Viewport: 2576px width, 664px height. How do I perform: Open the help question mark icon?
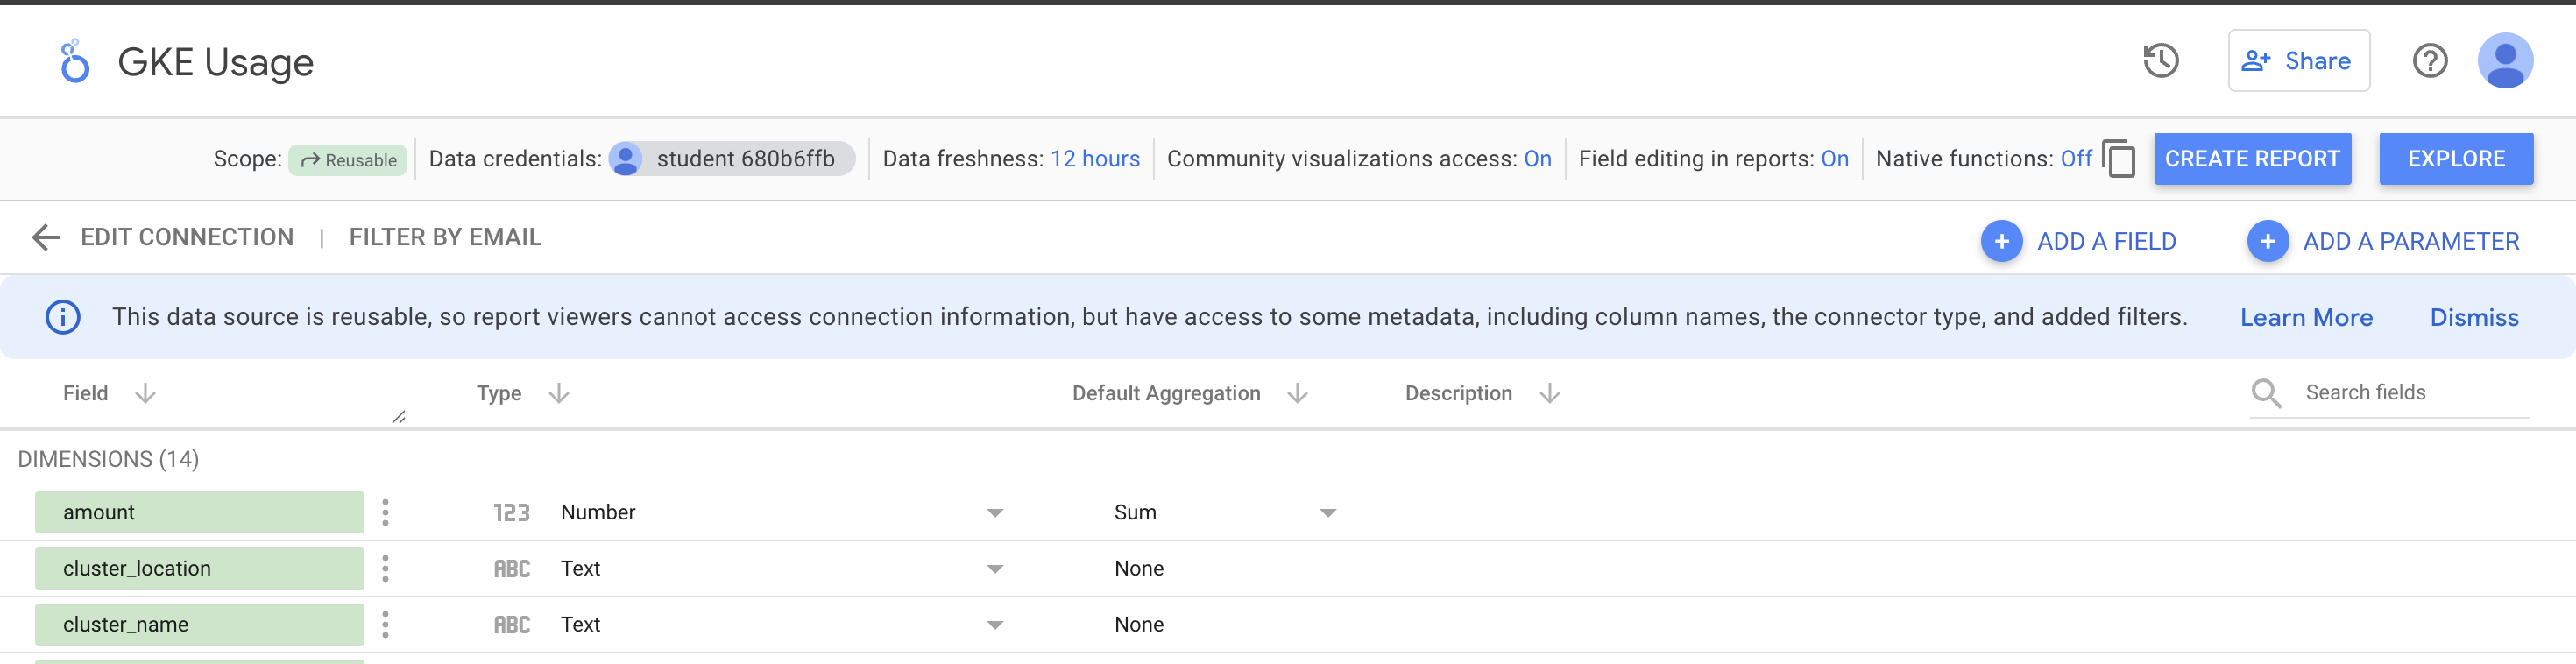pyautogui.click(x=2430, y=61)
